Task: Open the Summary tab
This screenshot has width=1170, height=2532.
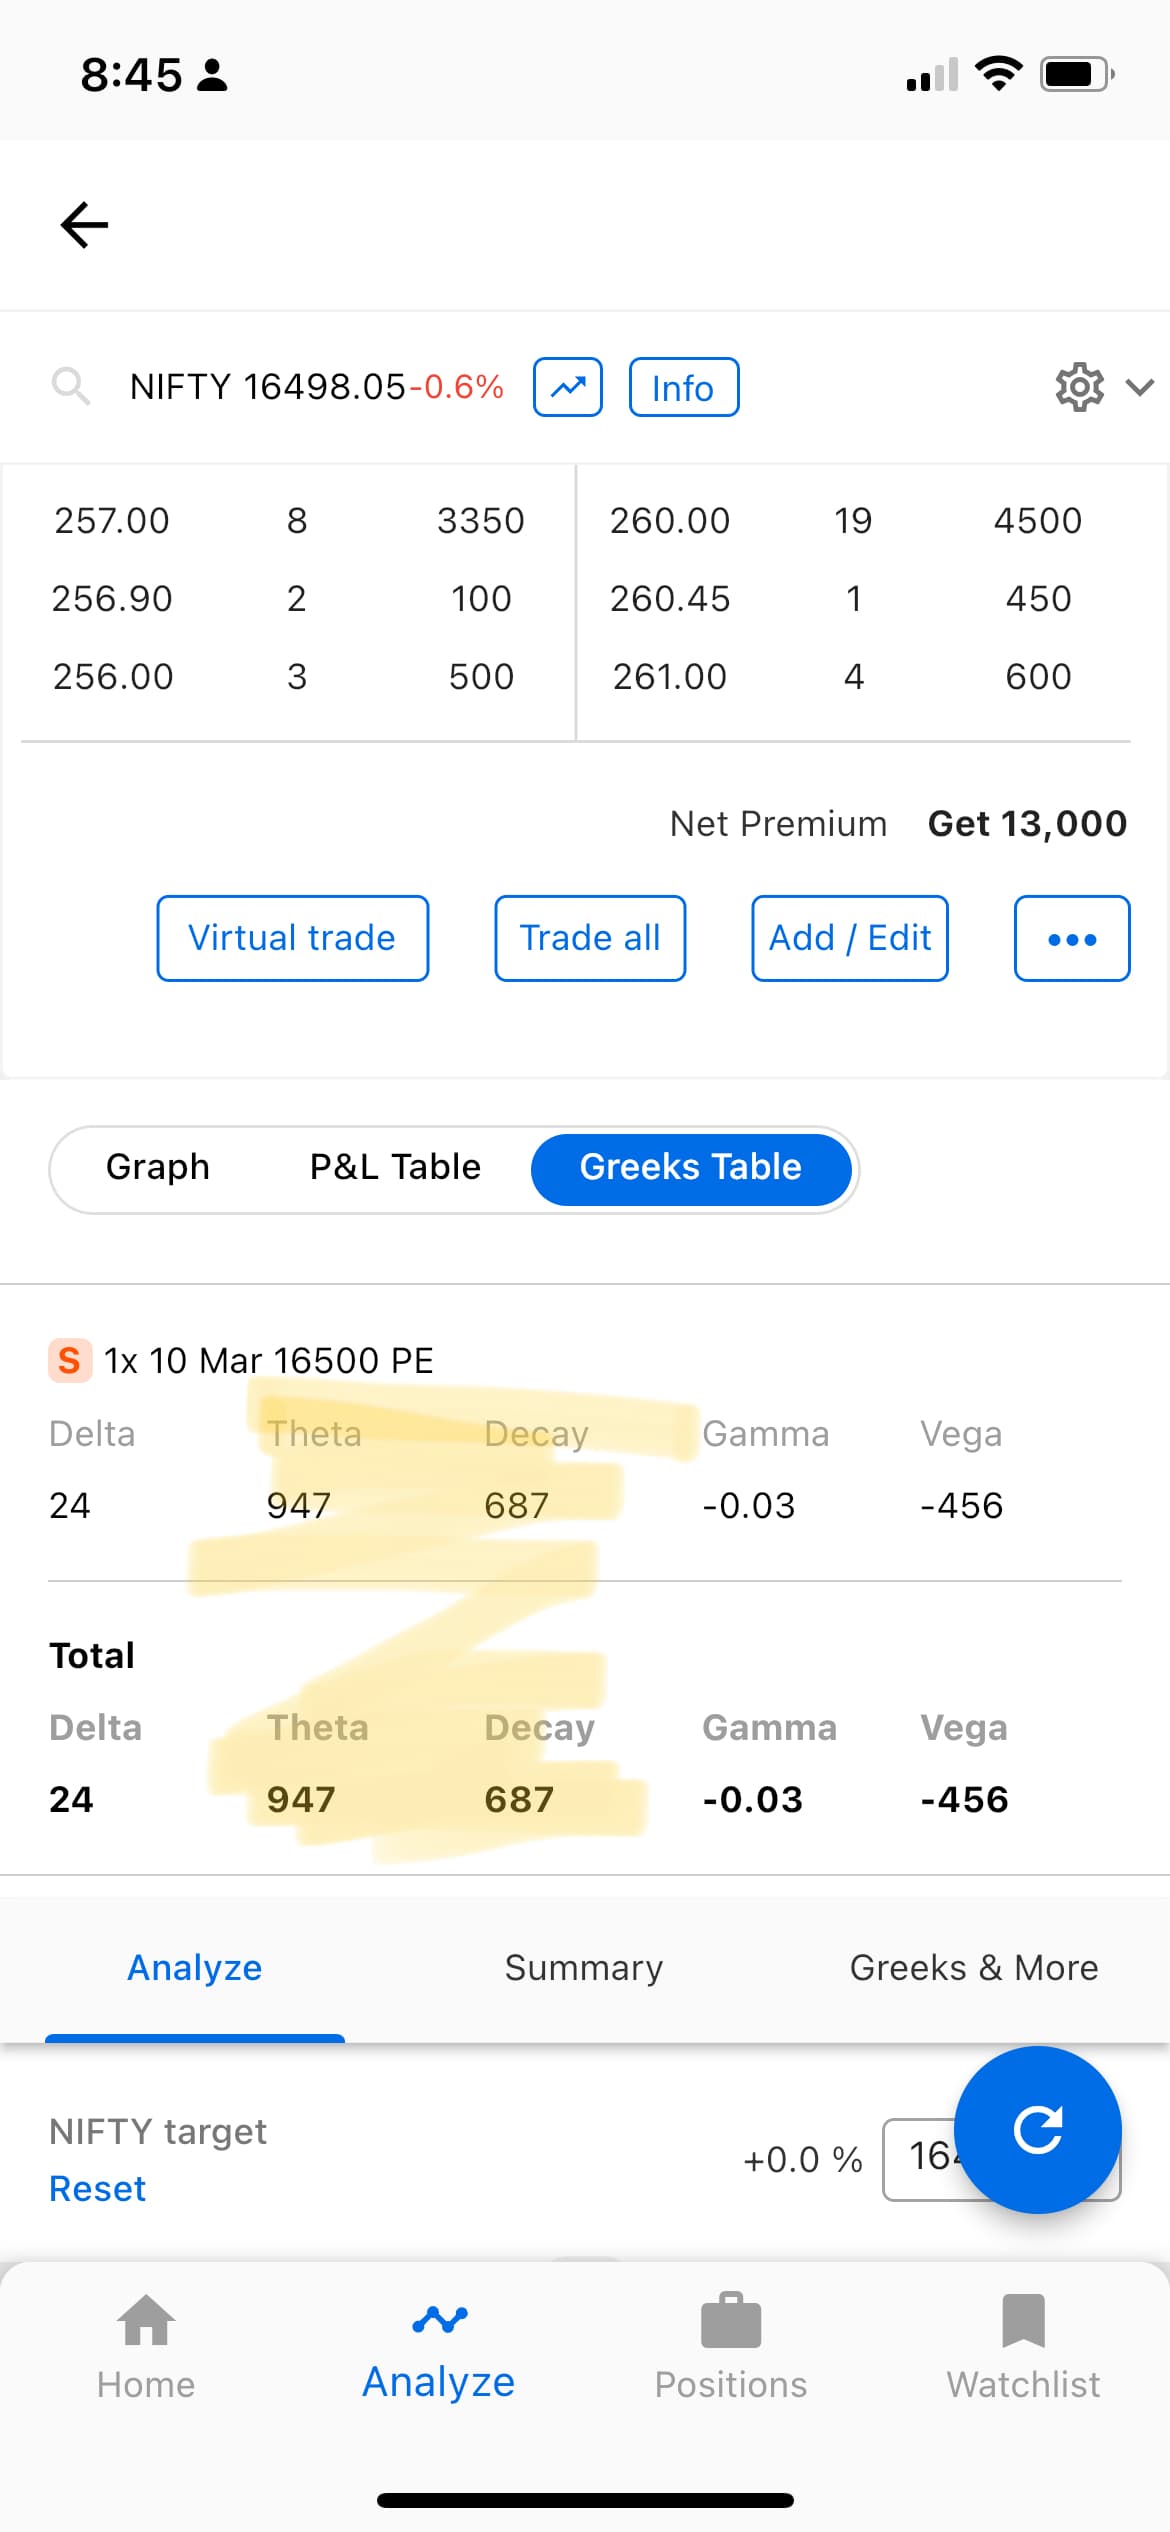Action: (x=584, y=1968)
